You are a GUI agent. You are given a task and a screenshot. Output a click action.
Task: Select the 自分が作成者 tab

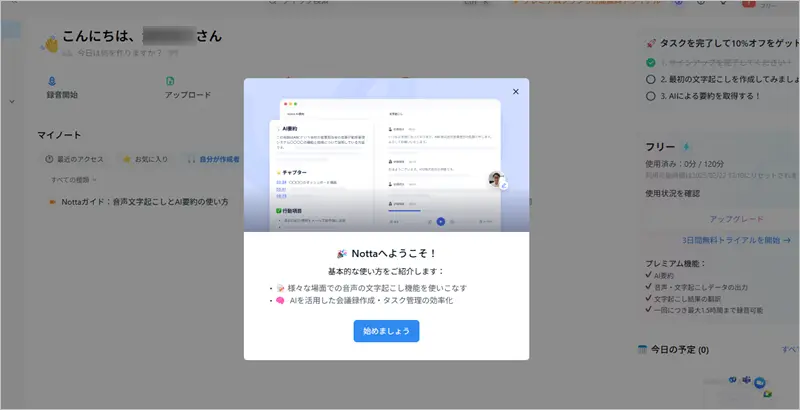coord(214,159)
